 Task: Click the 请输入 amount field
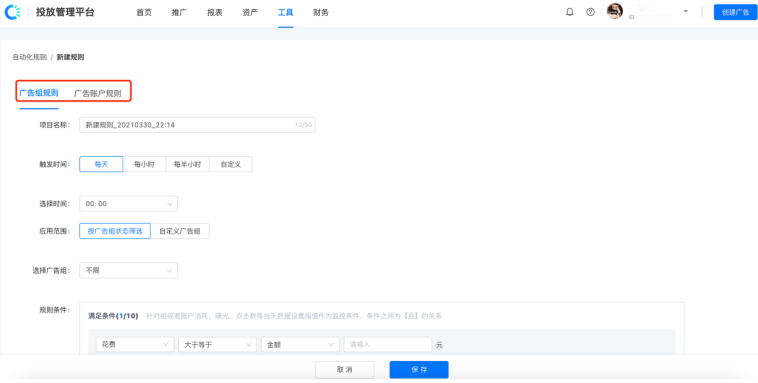click(388, 345)
